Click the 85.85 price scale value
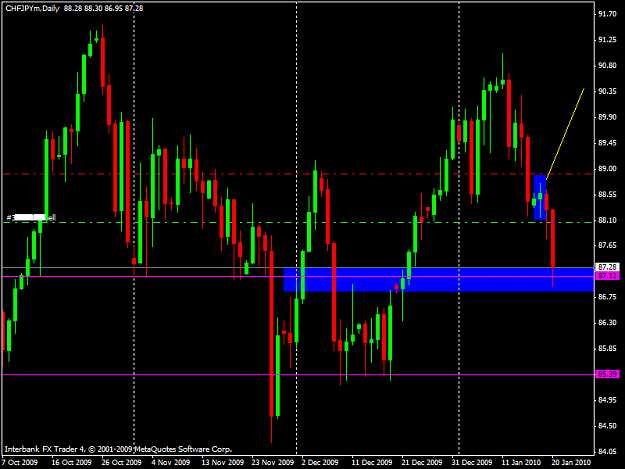 point(607,349)
